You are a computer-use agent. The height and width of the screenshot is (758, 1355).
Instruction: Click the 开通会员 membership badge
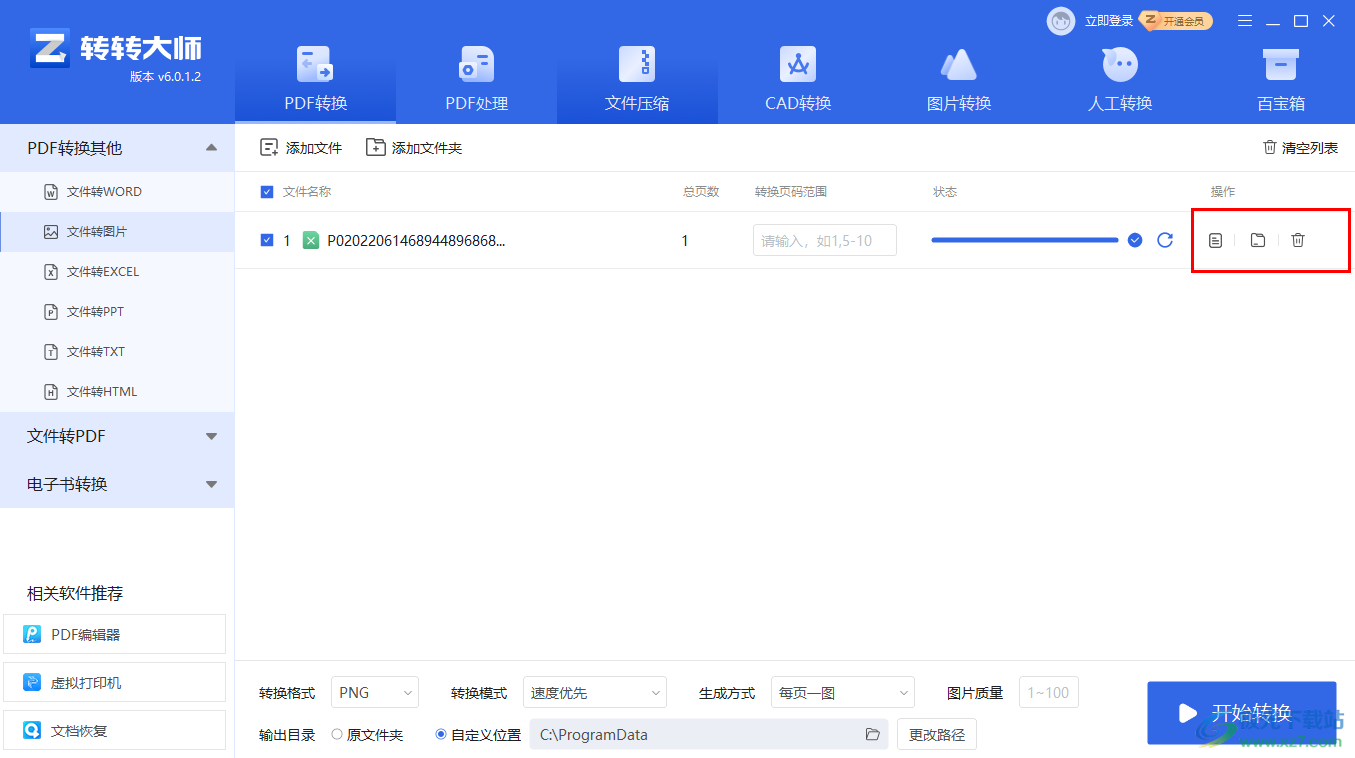[1177, 21]
